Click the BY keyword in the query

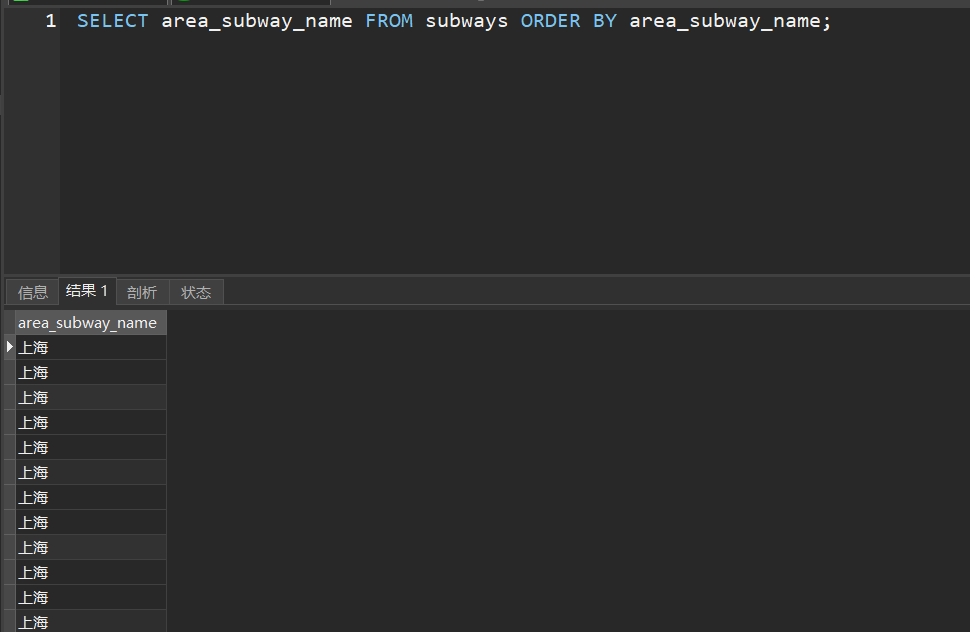605,21
